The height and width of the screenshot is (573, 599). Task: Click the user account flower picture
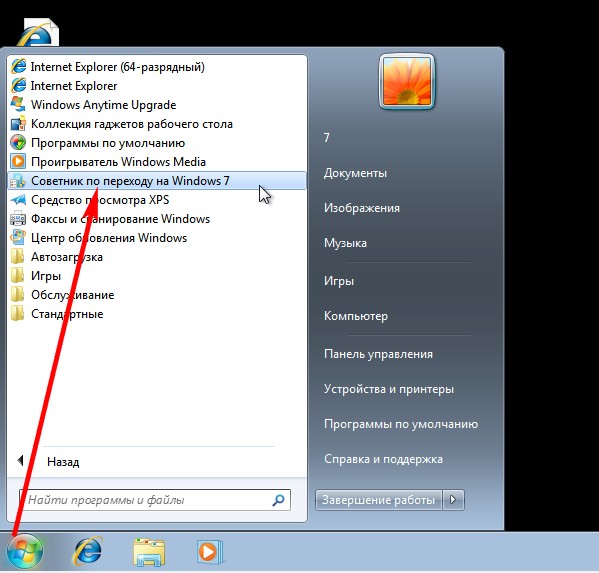[407, 81]
